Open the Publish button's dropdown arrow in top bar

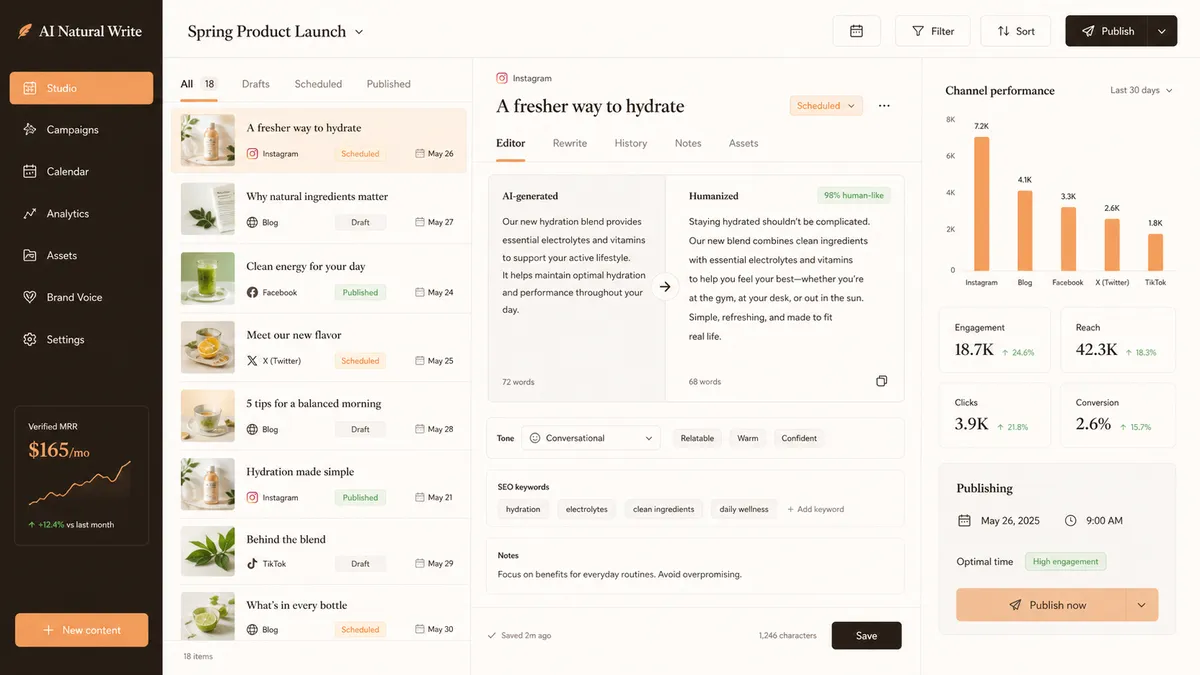tap(1162, 31)
